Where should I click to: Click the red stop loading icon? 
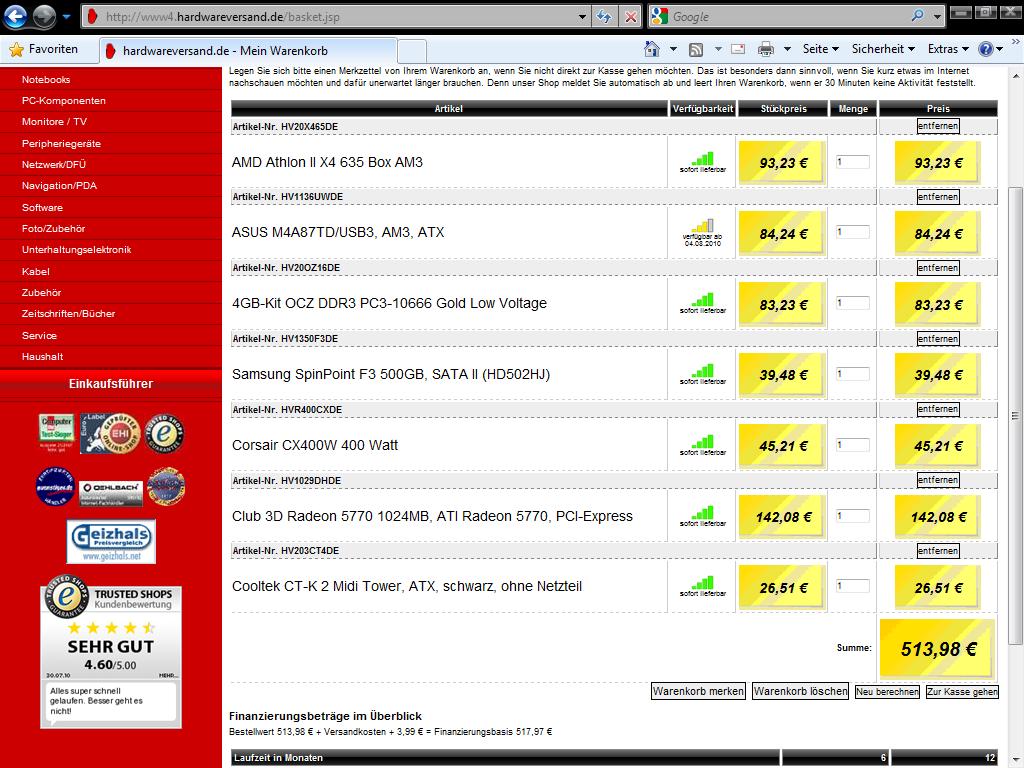click(x=631, y=17)
